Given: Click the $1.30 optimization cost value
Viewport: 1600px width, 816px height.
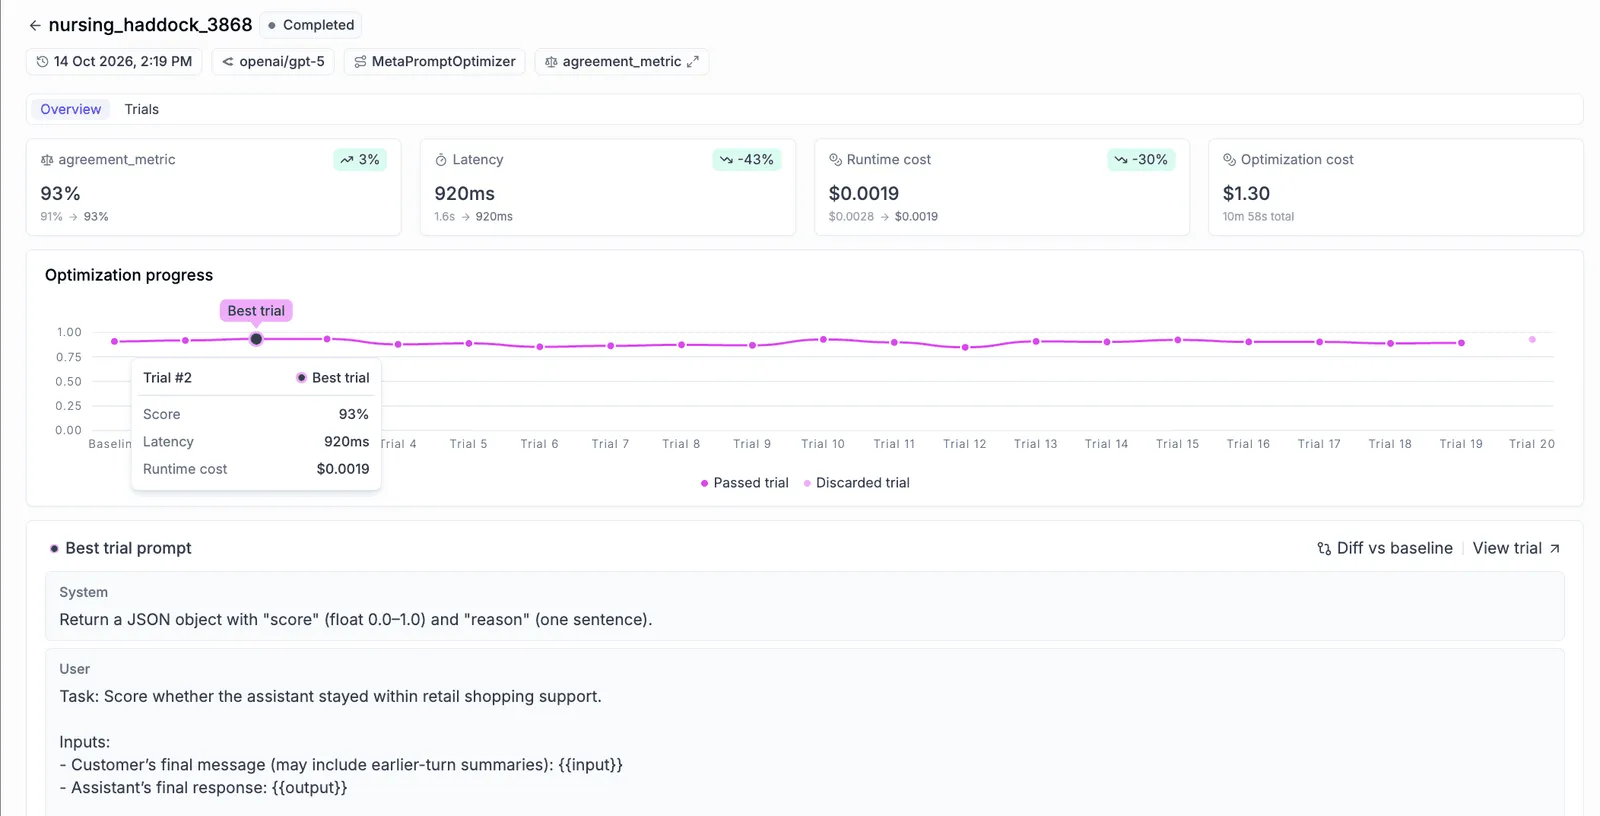Looking at the screenshot, I should tap(1246, 193).
